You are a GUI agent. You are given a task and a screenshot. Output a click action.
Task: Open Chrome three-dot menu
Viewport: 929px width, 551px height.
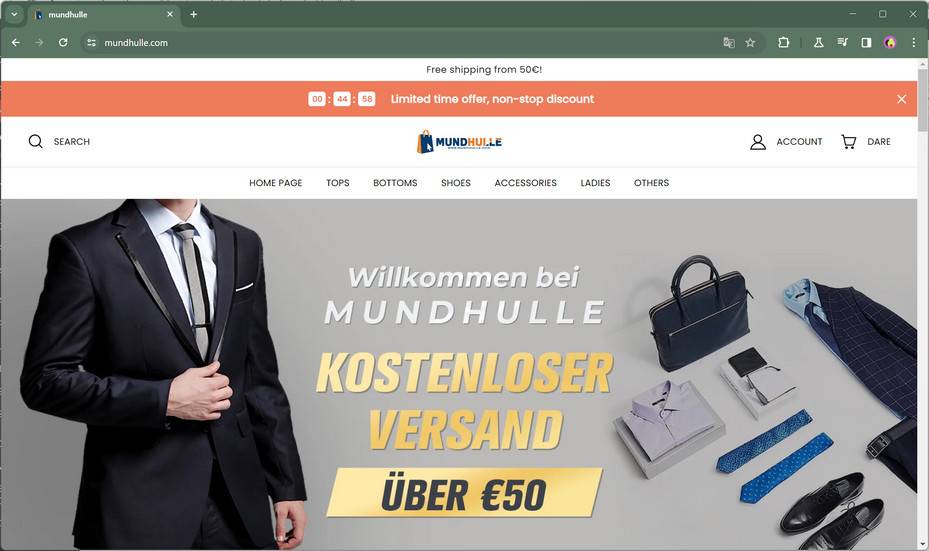[x=914, y=43]
